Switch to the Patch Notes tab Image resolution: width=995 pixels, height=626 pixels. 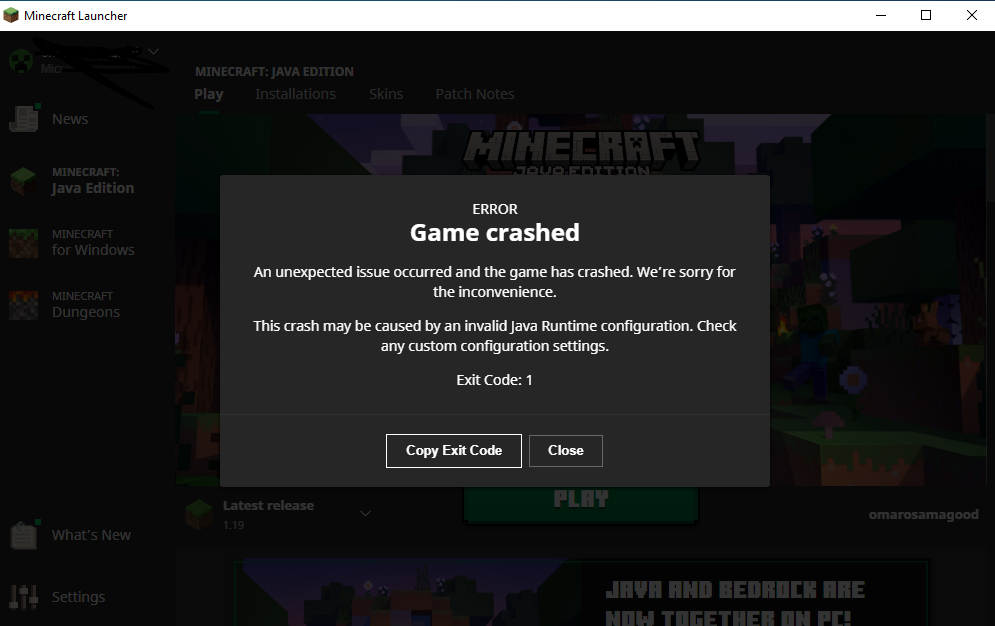pos(475,94)
